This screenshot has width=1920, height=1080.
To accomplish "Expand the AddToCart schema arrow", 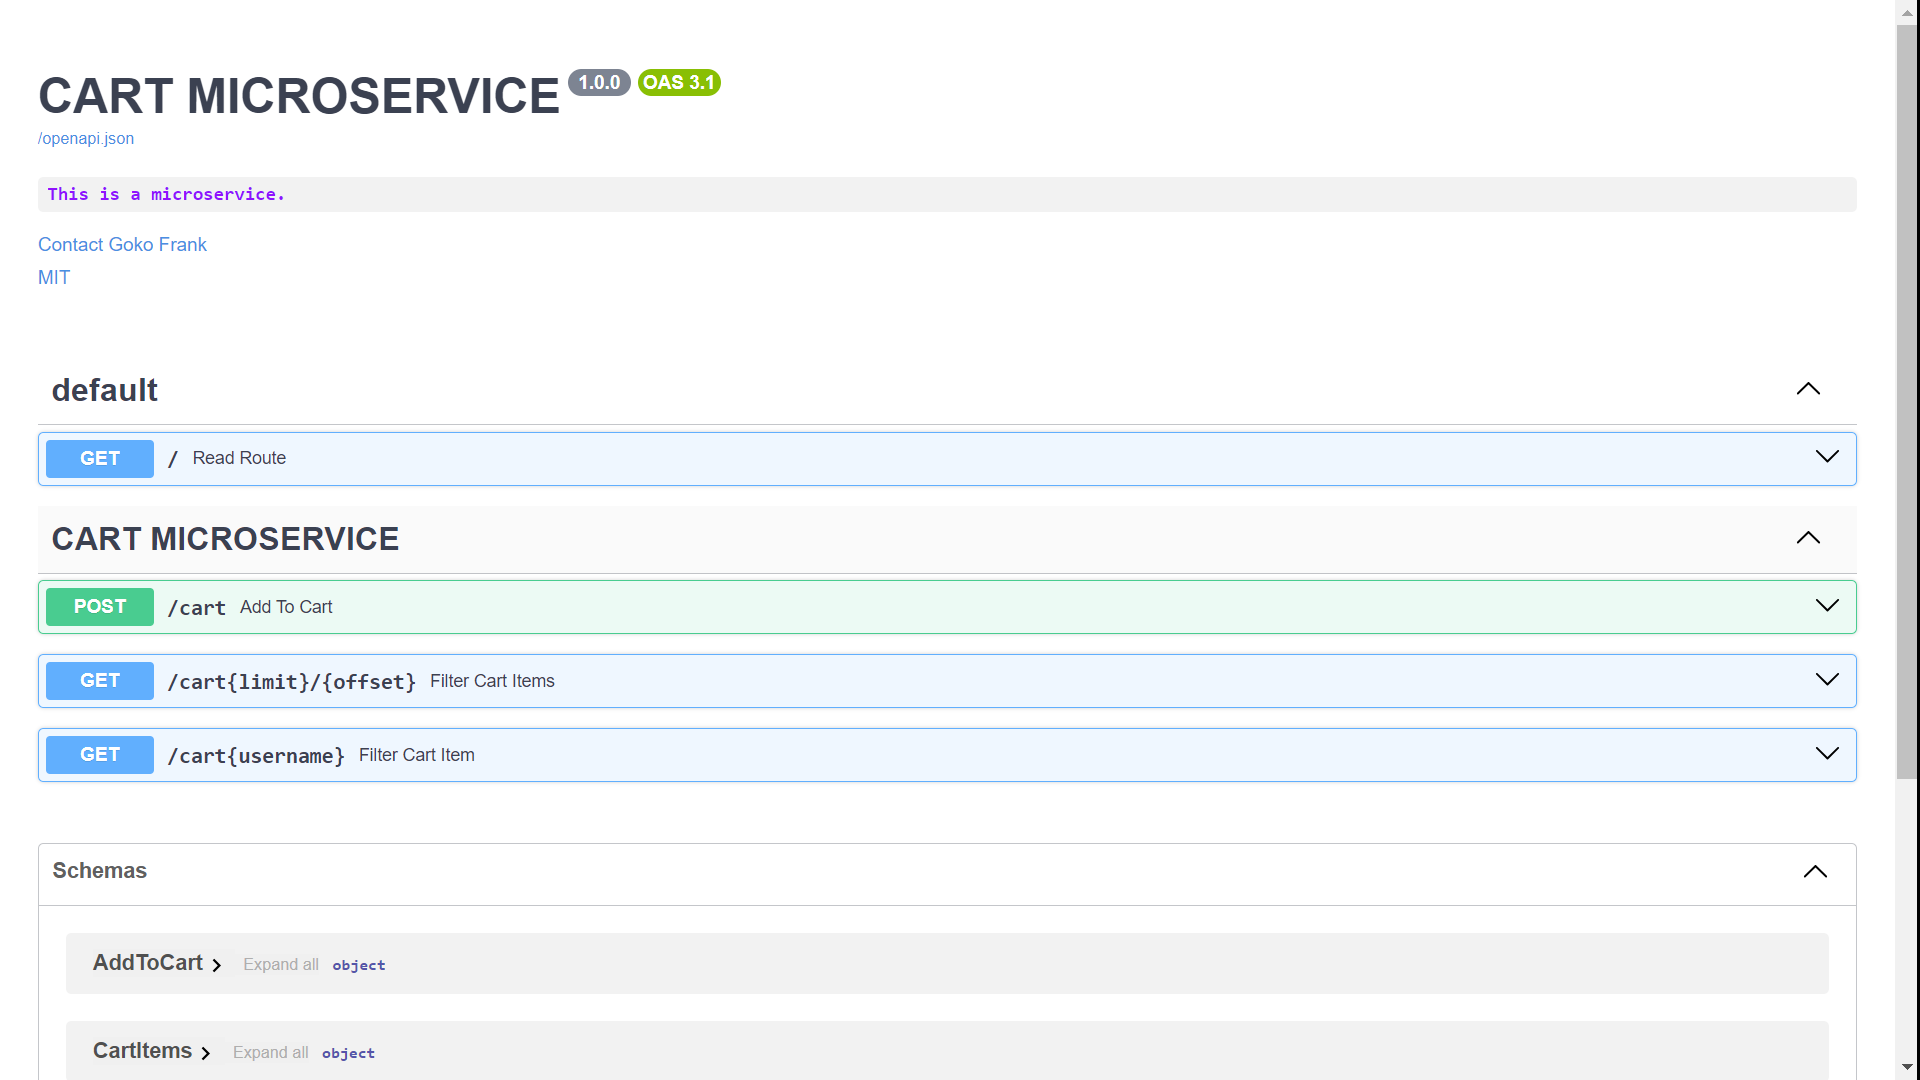I will click(x=218, y=964).
